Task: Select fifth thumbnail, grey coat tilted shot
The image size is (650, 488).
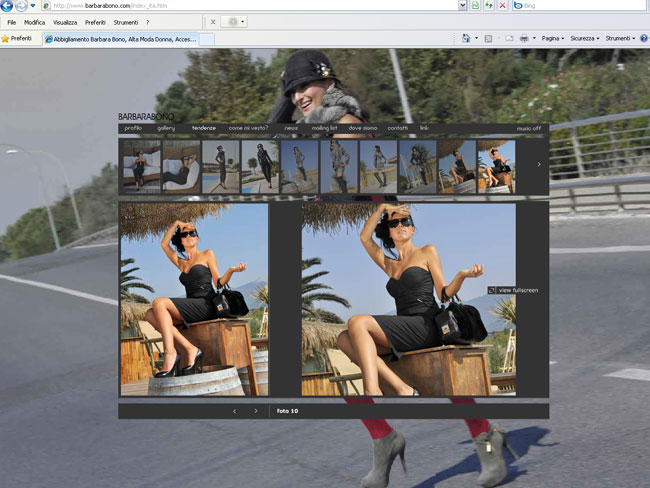Action: 299,167
